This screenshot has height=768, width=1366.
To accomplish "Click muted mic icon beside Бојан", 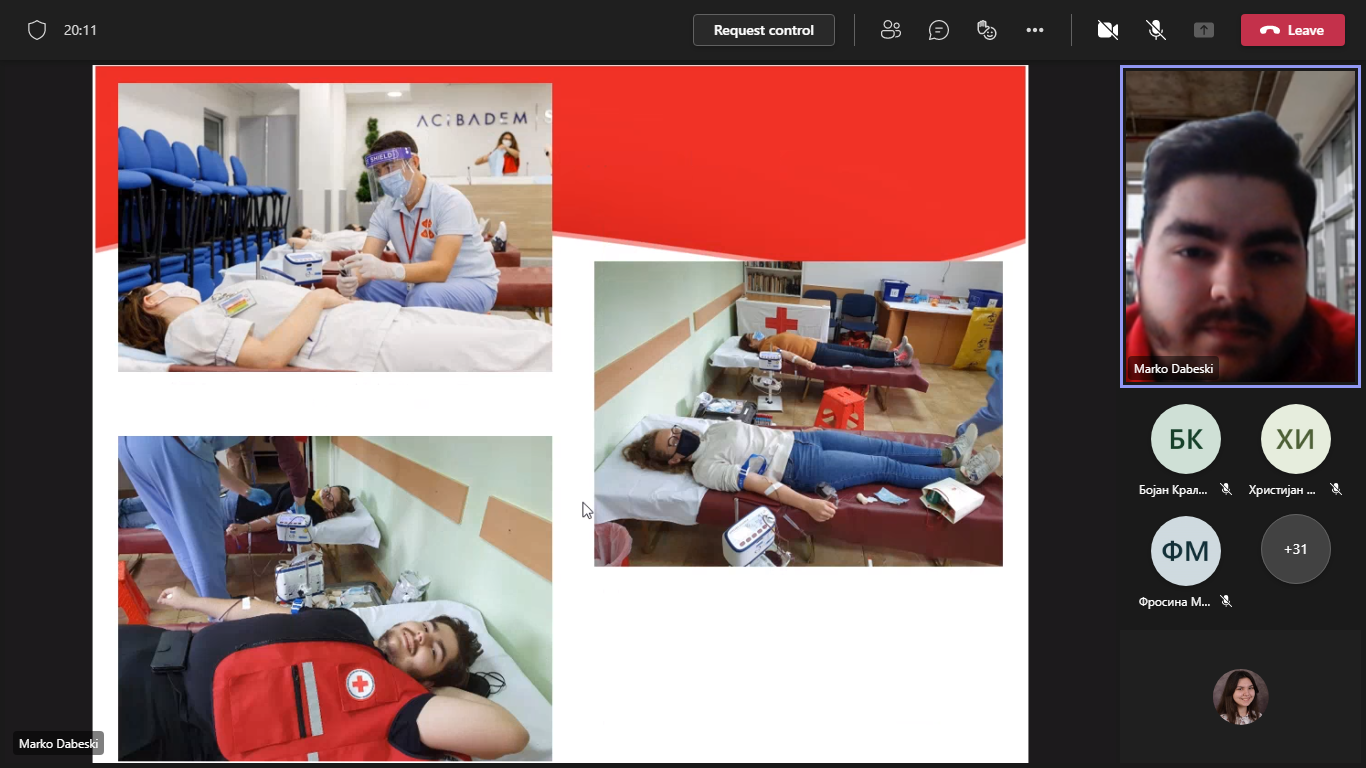I will [x=1226, y=489].
